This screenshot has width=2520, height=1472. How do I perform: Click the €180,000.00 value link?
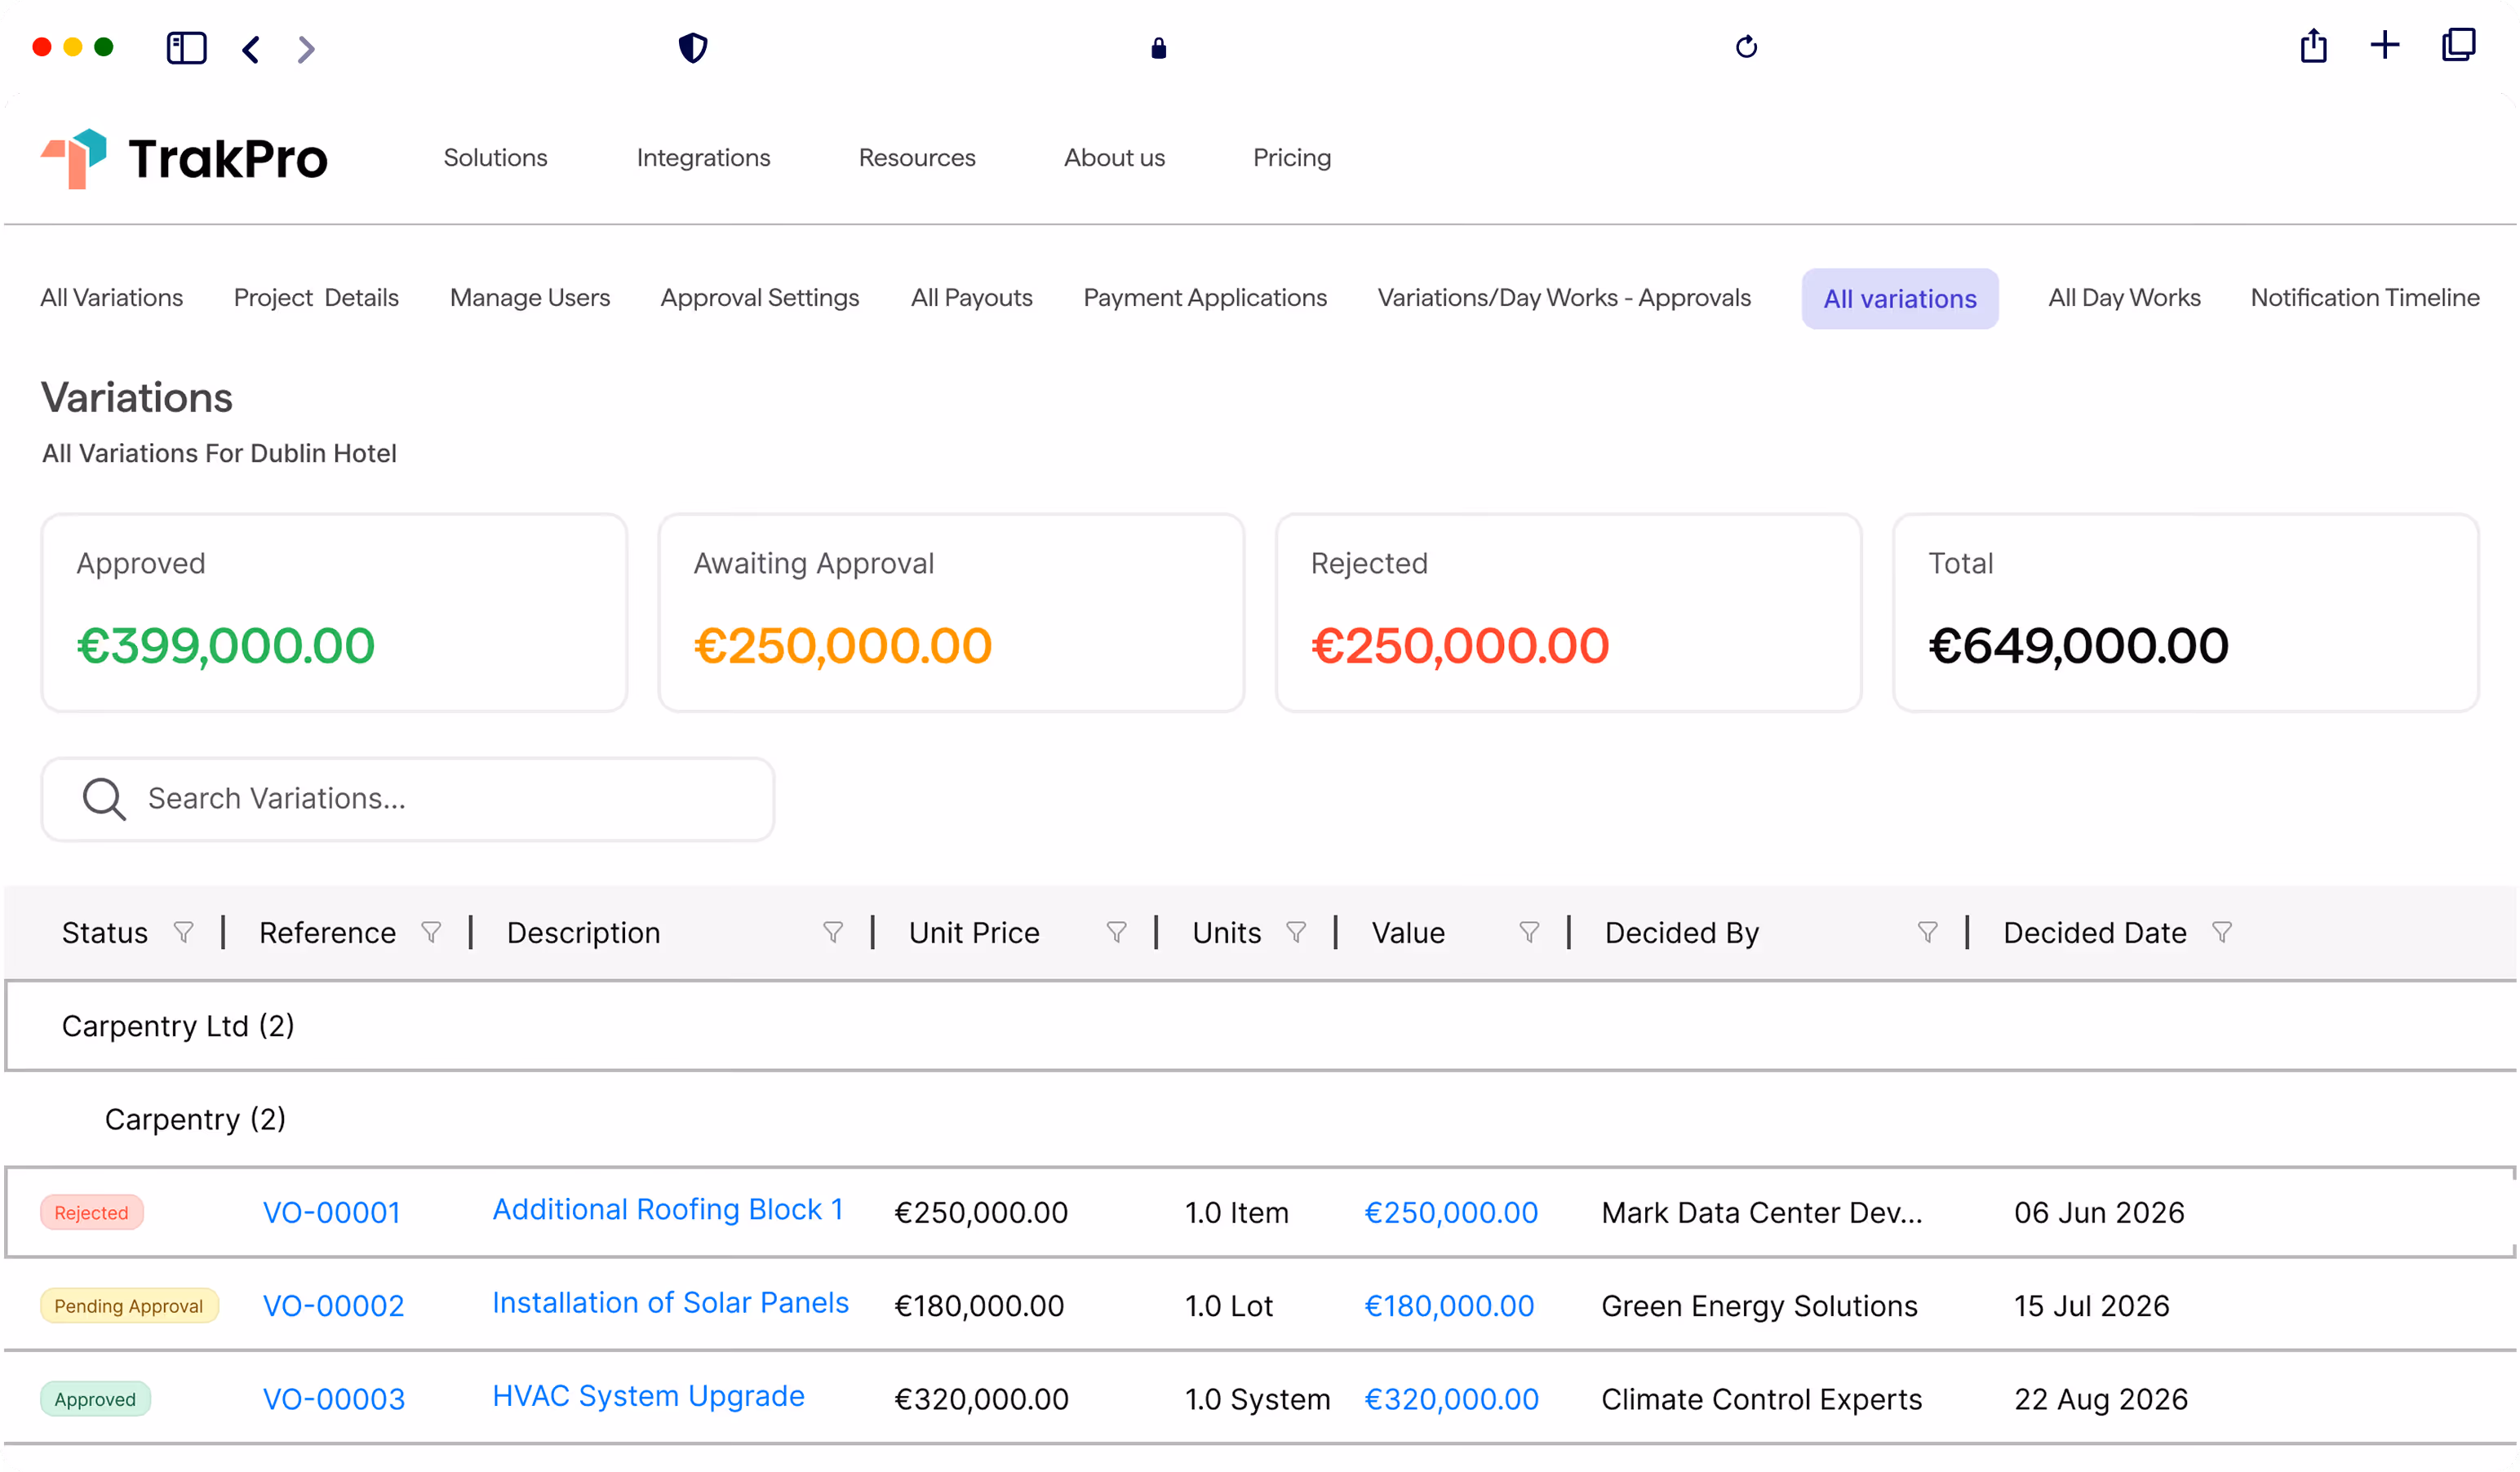click(1449, 1306)
